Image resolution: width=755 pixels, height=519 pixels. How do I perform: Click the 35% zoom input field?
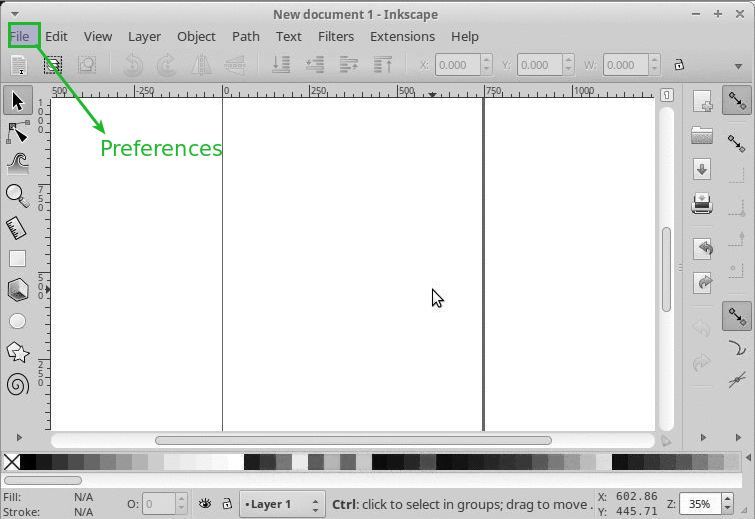(x=702, y=504)
